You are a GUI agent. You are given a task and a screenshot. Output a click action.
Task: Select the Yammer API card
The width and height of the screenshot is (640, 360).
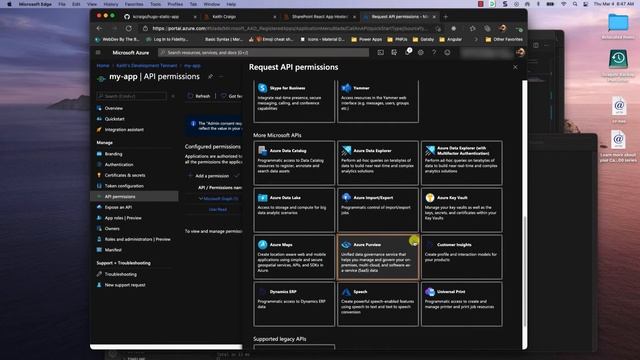point(378,101)
